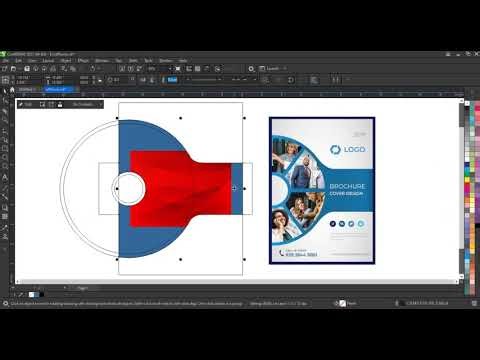The width and height of the screenshot is (480, 360).
Task: Toggle the lock contents padlock icon
Action: click(60, 105)
